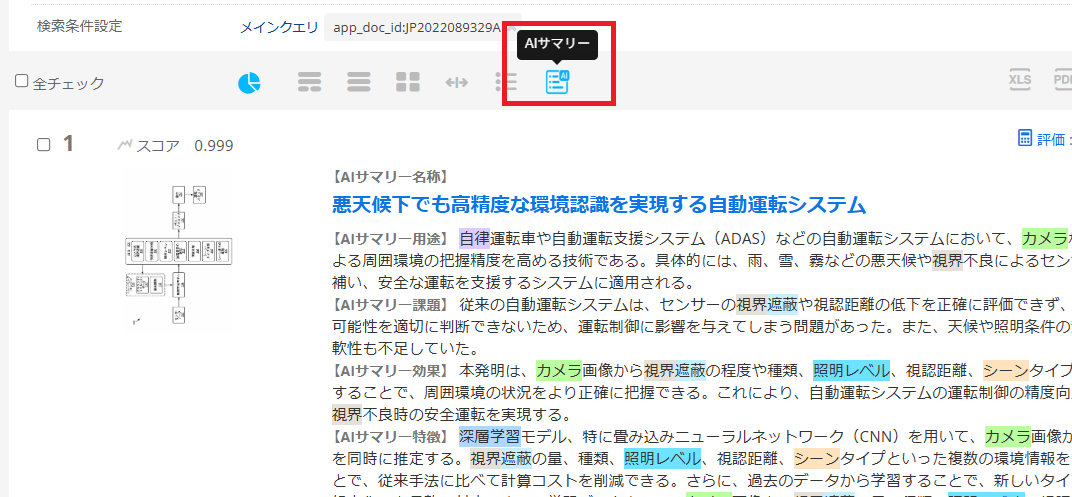Export results with the XLS icon
Viewport: 1072px width, 497px height.
point(1019,81)
